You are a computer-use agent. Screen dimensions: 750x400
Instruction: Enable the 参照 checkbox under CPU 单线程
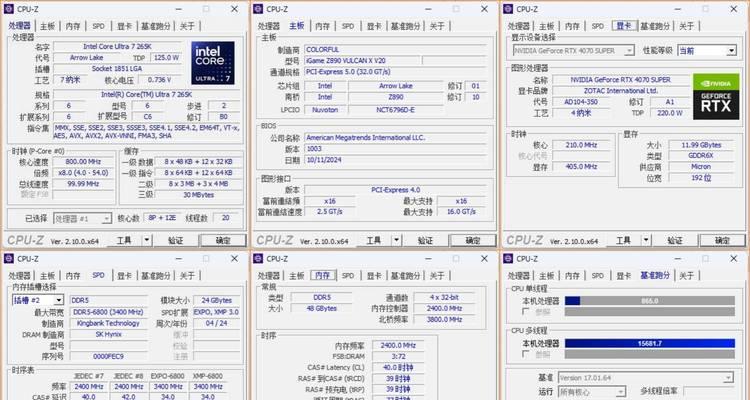(526, 311)
